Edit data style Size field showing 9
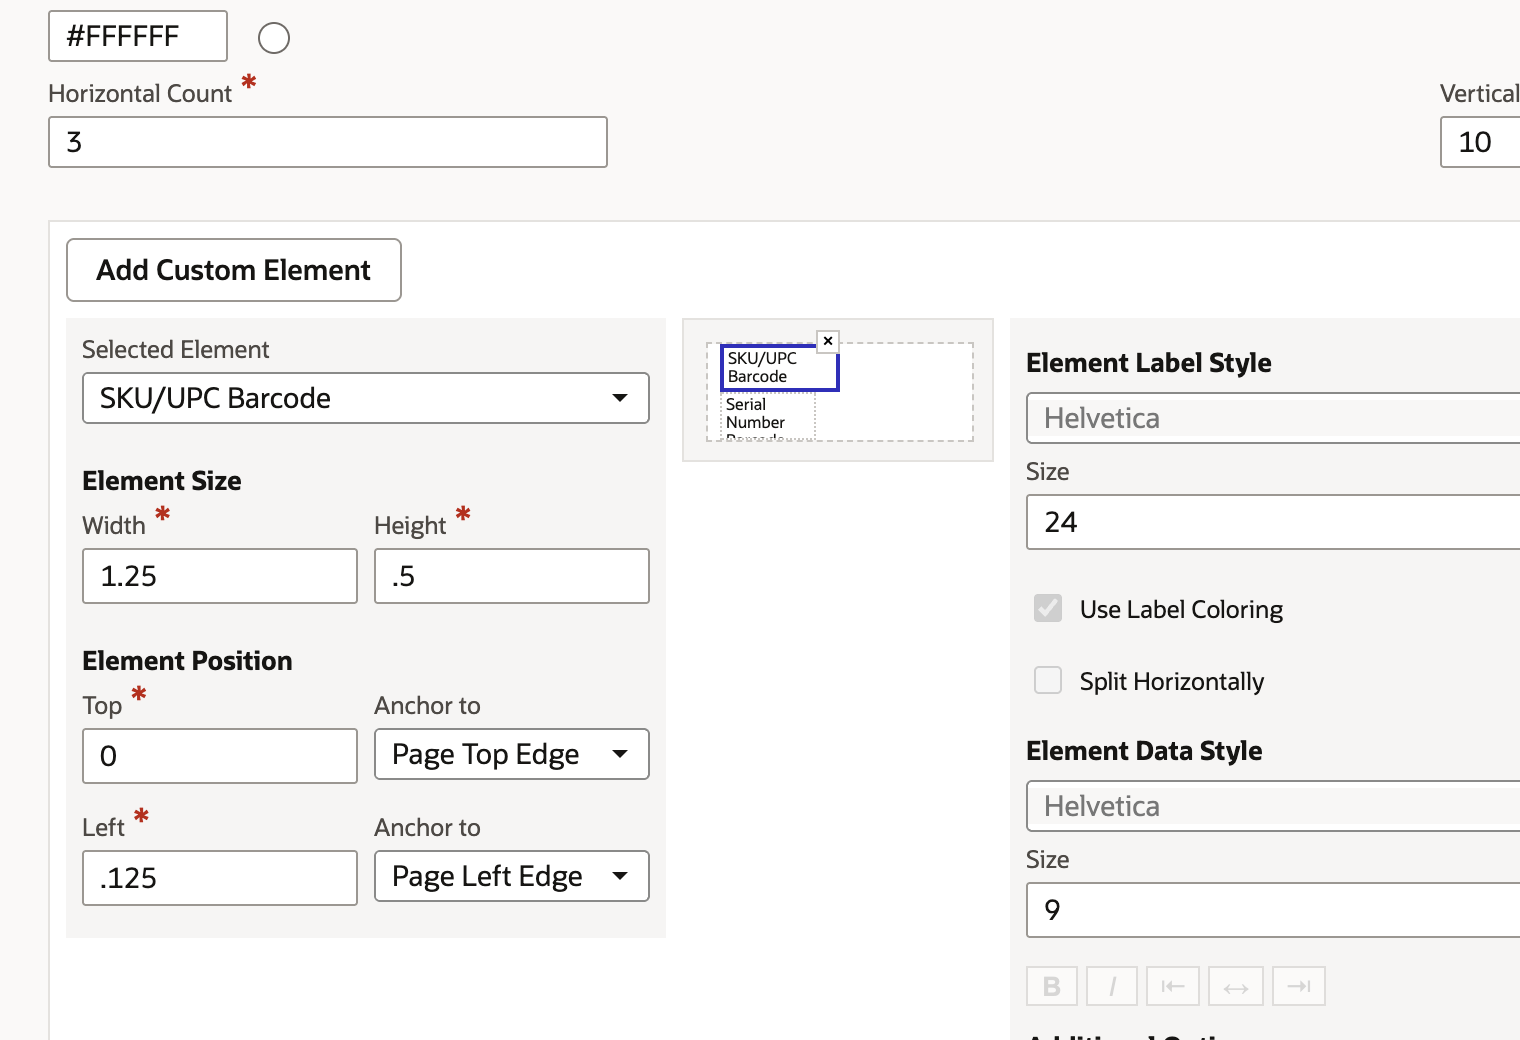The height and width of the screenshot is (1040, 1520). [1273, 910]
